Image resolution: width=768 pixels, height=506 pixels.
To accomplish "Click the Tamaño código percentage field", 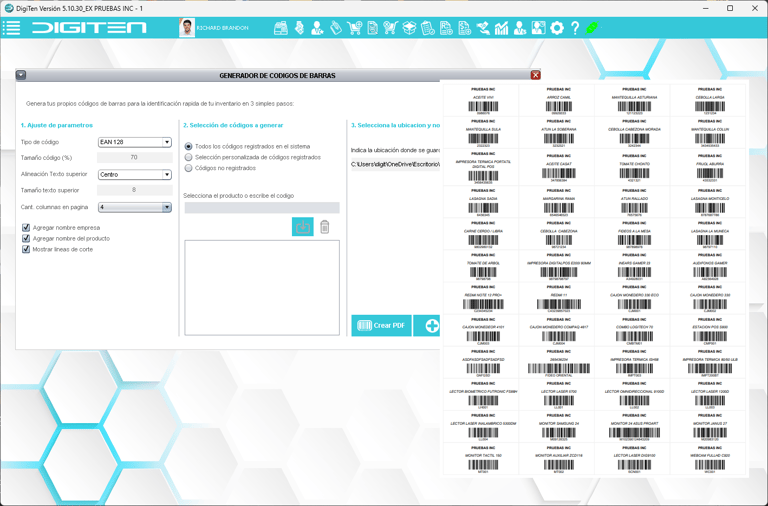I will (x=135, y=157).
